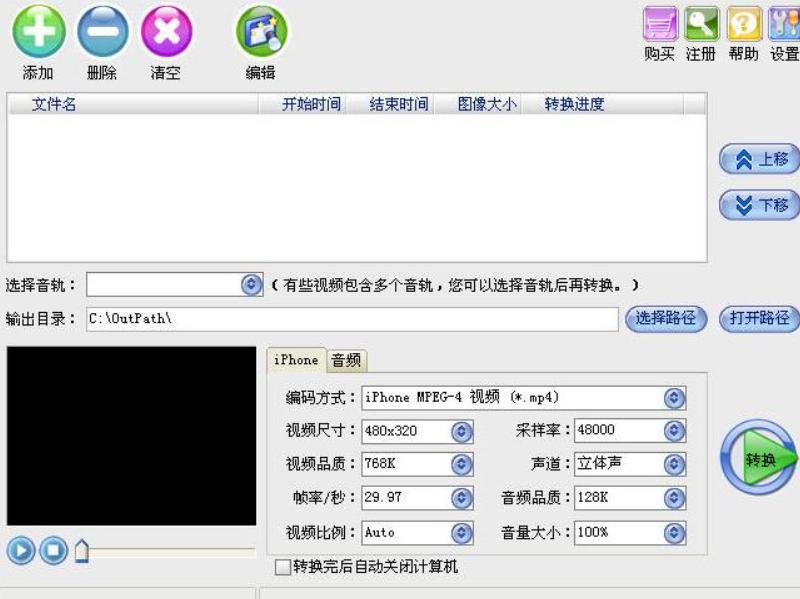Click the 添加 (Add) icon to add files
Screen dimensions: 800x599
click(x=38, y=33)
